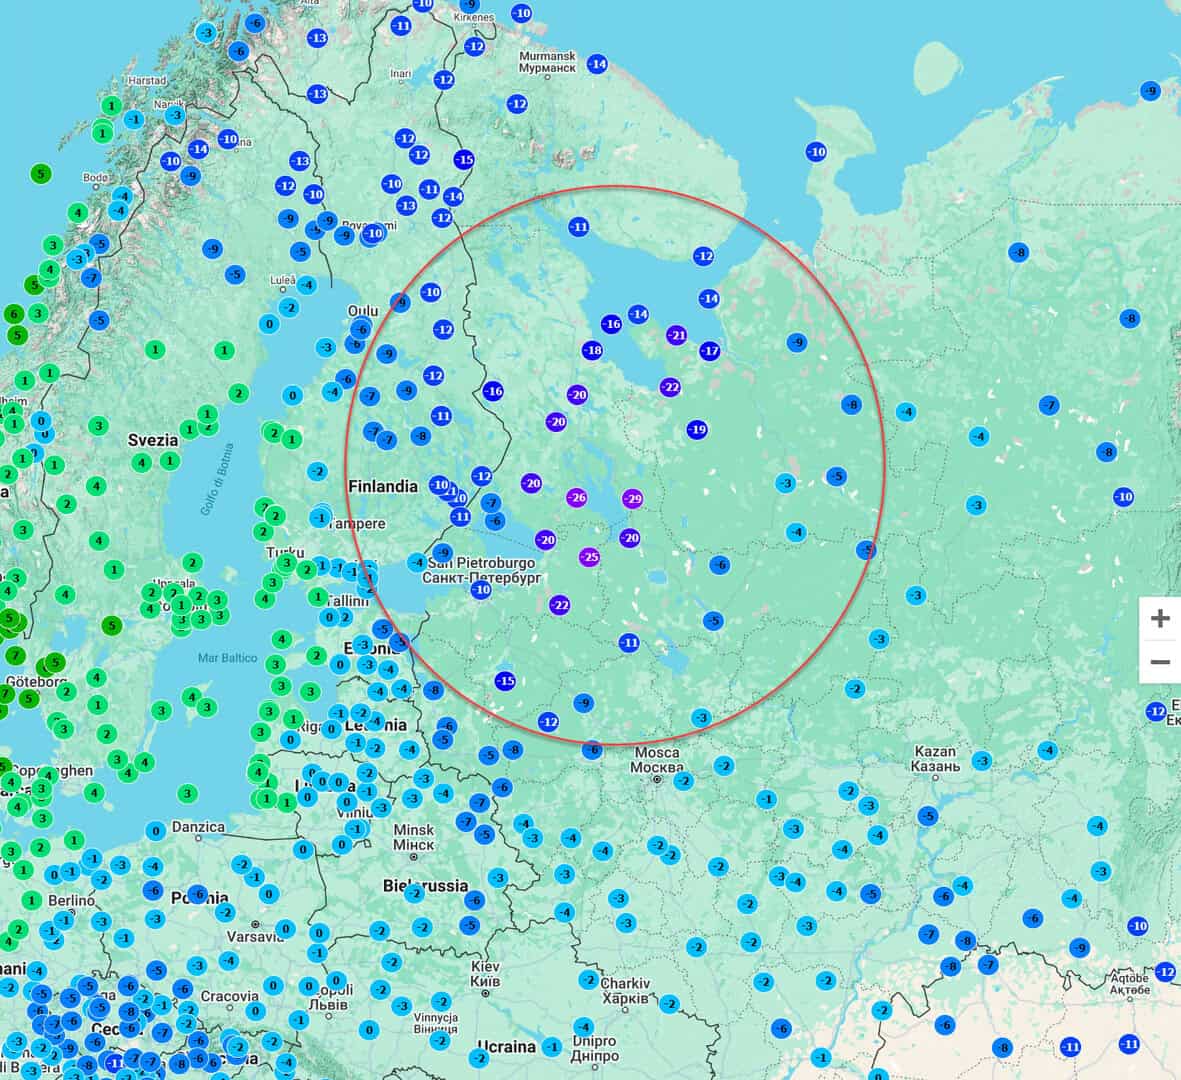Select the -19 temperature marker

697,430
